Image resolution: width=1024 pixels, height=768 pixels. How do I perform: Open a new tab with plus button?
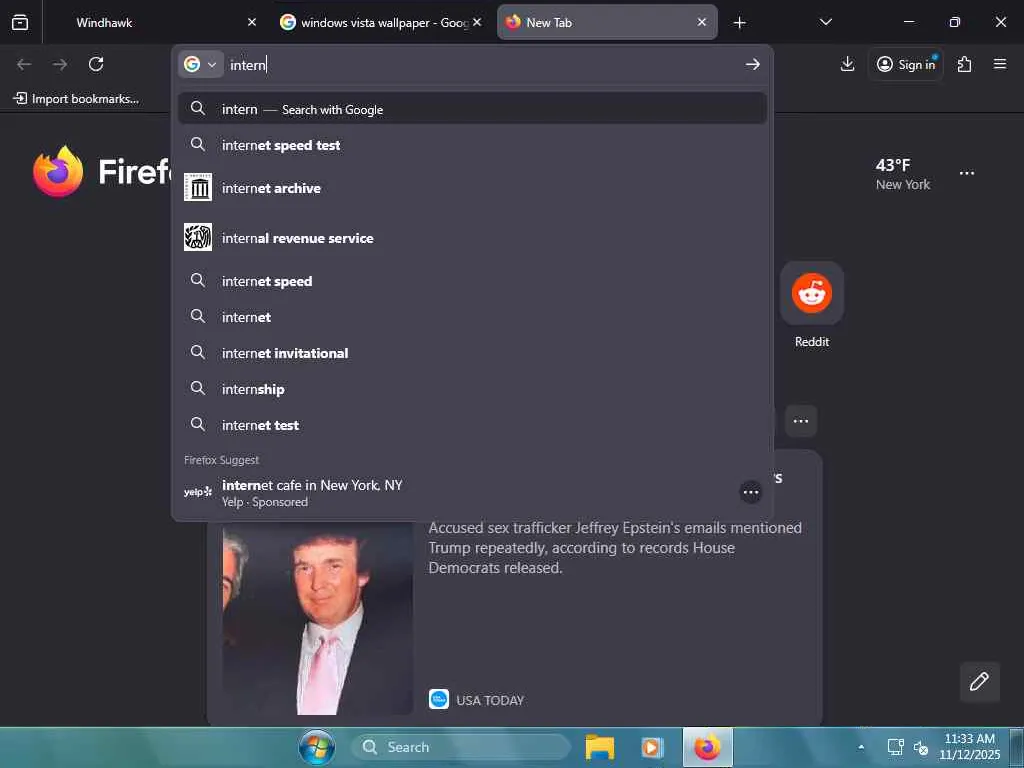pyautogui.click(x=739, y=23)
